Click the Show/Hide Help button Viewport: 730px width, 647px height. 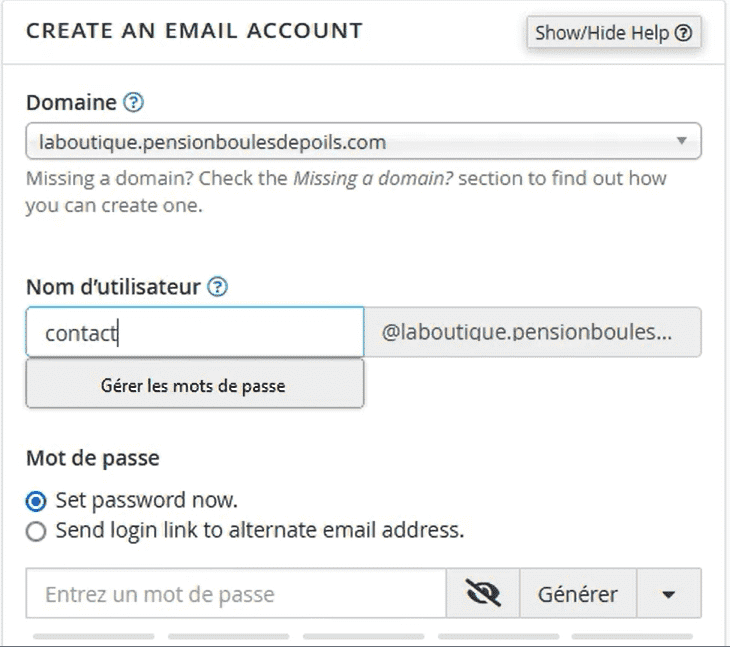614,33
